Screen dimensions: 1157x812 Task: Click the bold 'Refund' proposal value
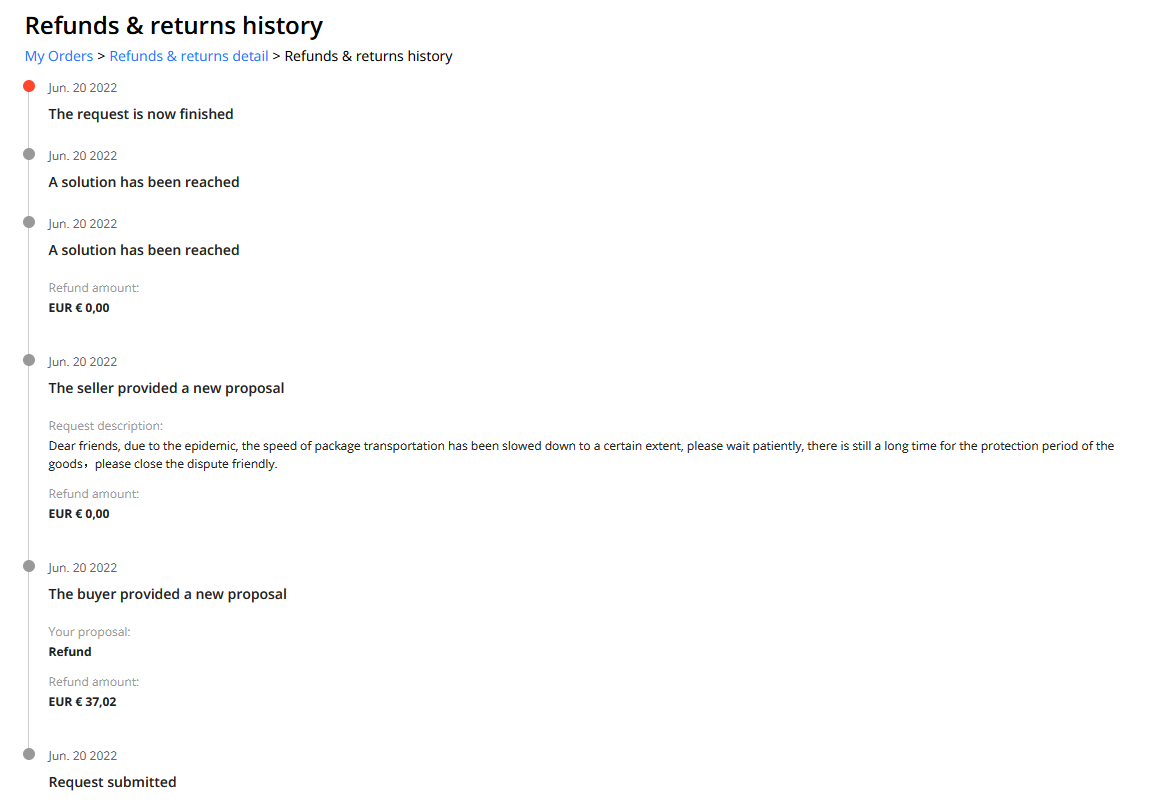tap(70, 652)
